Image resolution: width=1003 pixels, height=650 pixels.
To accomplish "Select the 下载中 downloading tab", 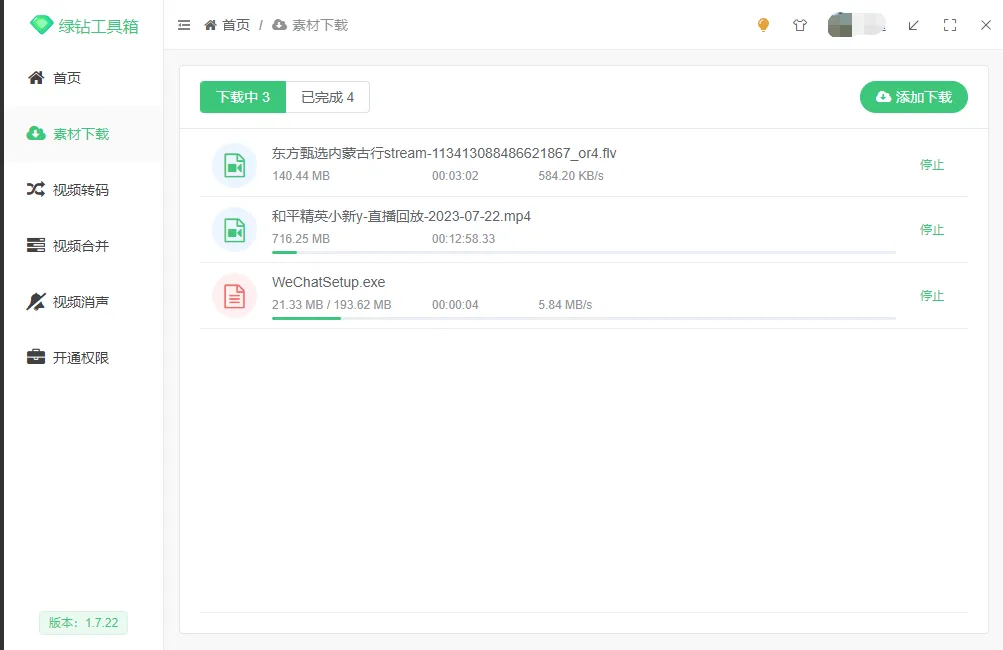I will (242, 97).
